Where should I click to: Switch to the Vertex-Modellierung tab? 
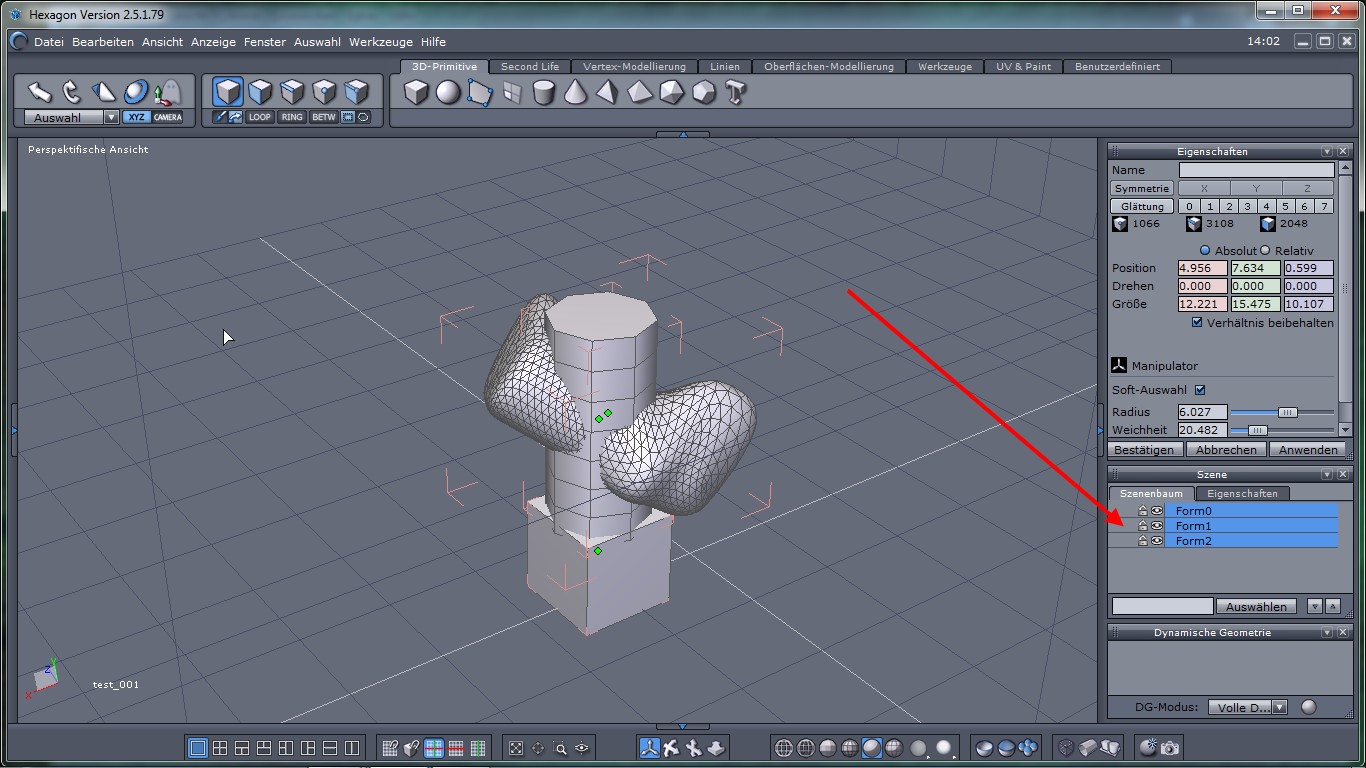coord(634,66)
